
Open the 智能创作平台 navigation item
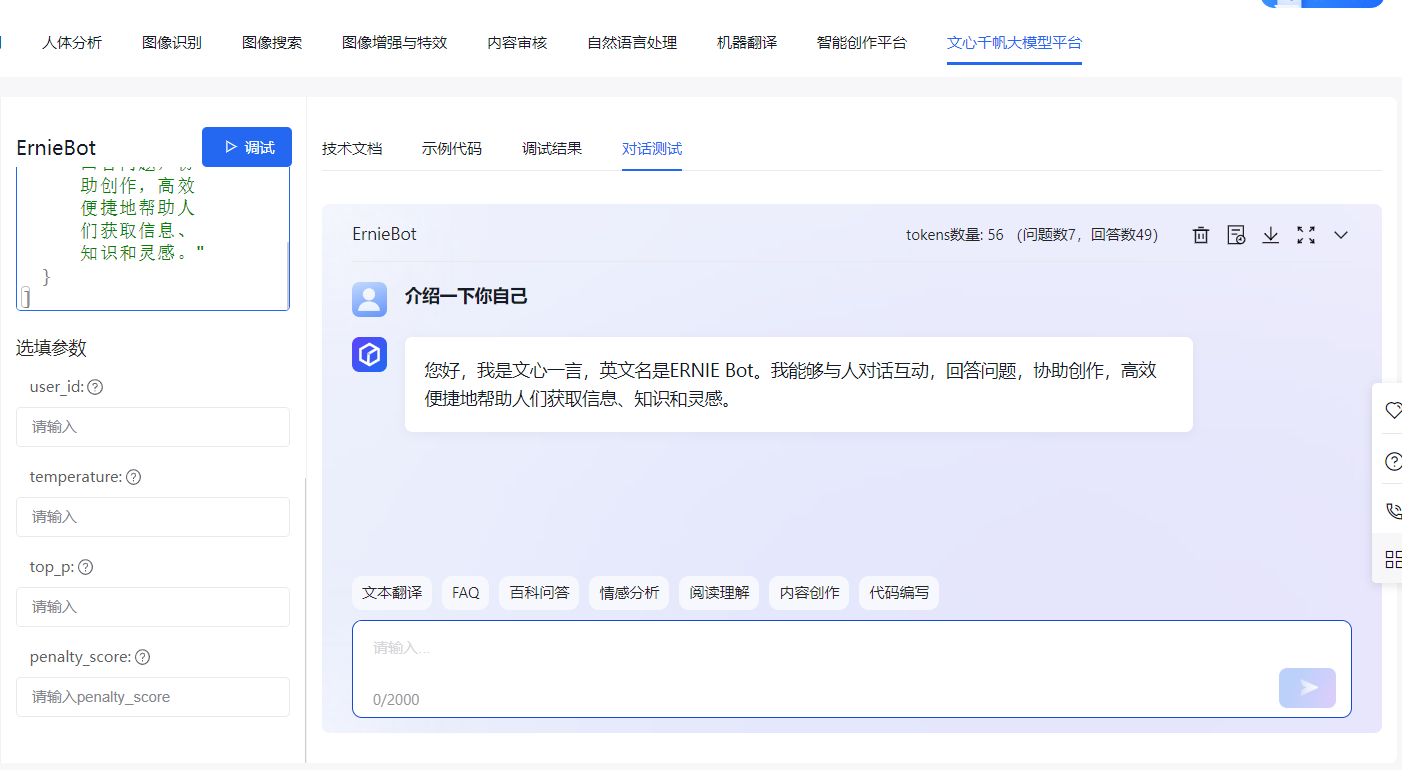pos(862,43)
